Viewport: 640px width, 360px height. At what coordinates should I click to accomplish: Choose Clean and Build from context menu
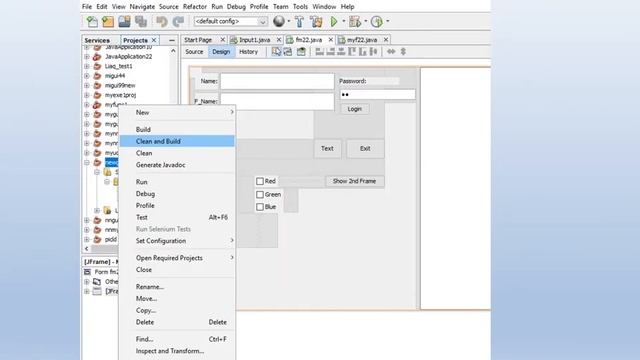point(177,141)
